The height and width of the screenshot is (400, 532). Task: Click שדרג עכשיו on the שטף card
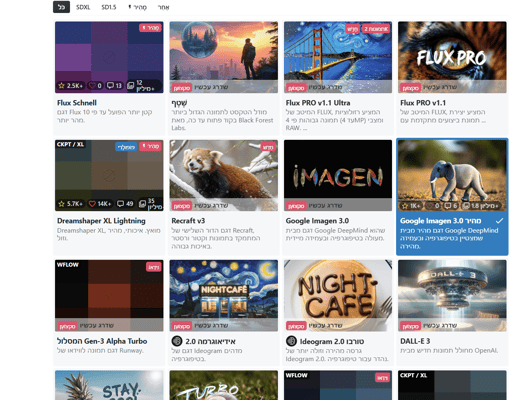pyautogui.click(x=211, y=88)
